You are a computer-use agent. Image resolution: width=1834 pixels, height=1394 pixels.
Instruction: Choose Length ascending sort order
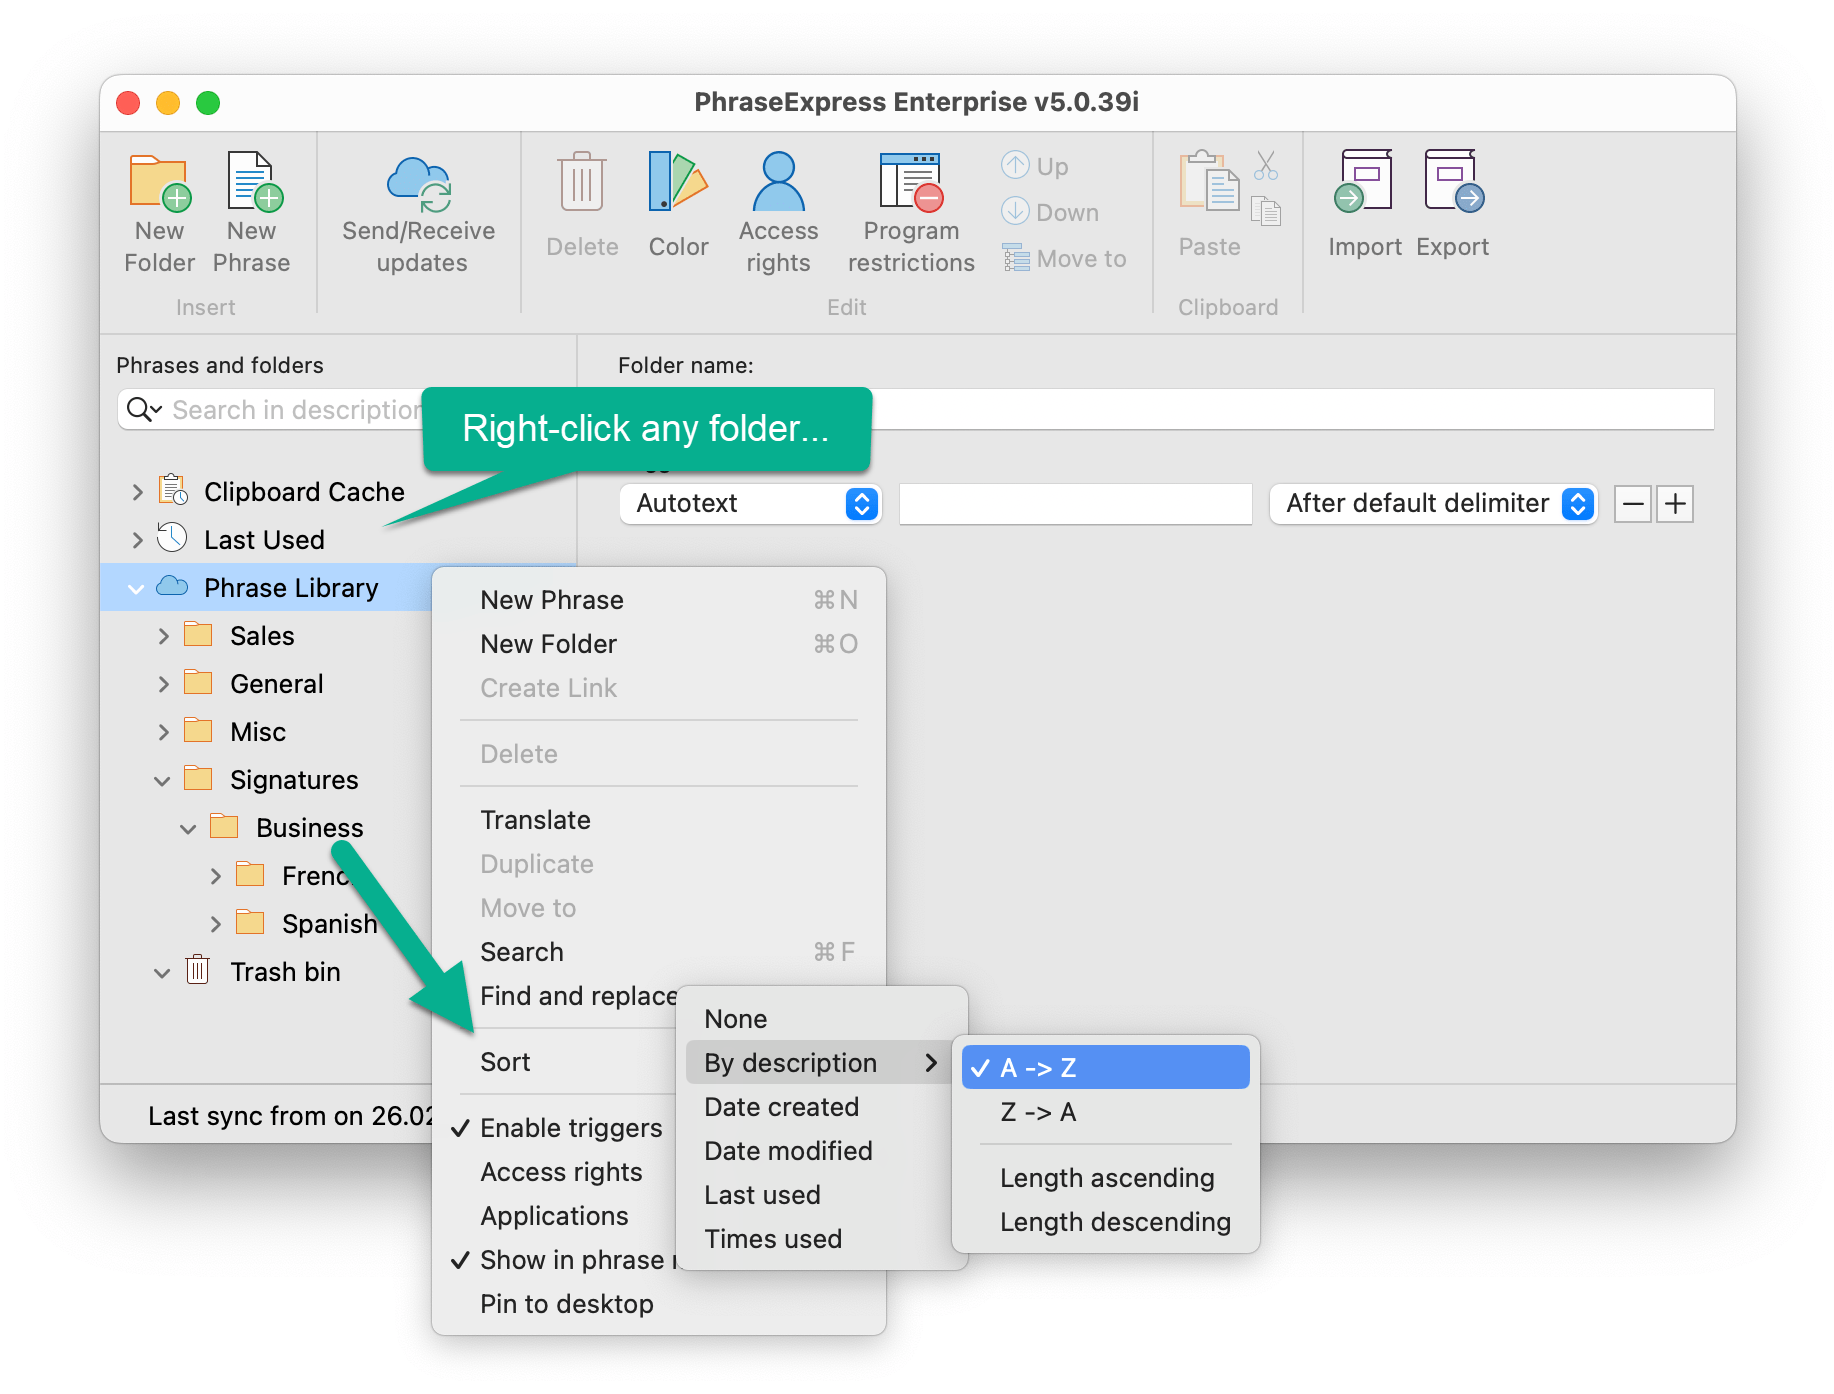point(1106,1178)
